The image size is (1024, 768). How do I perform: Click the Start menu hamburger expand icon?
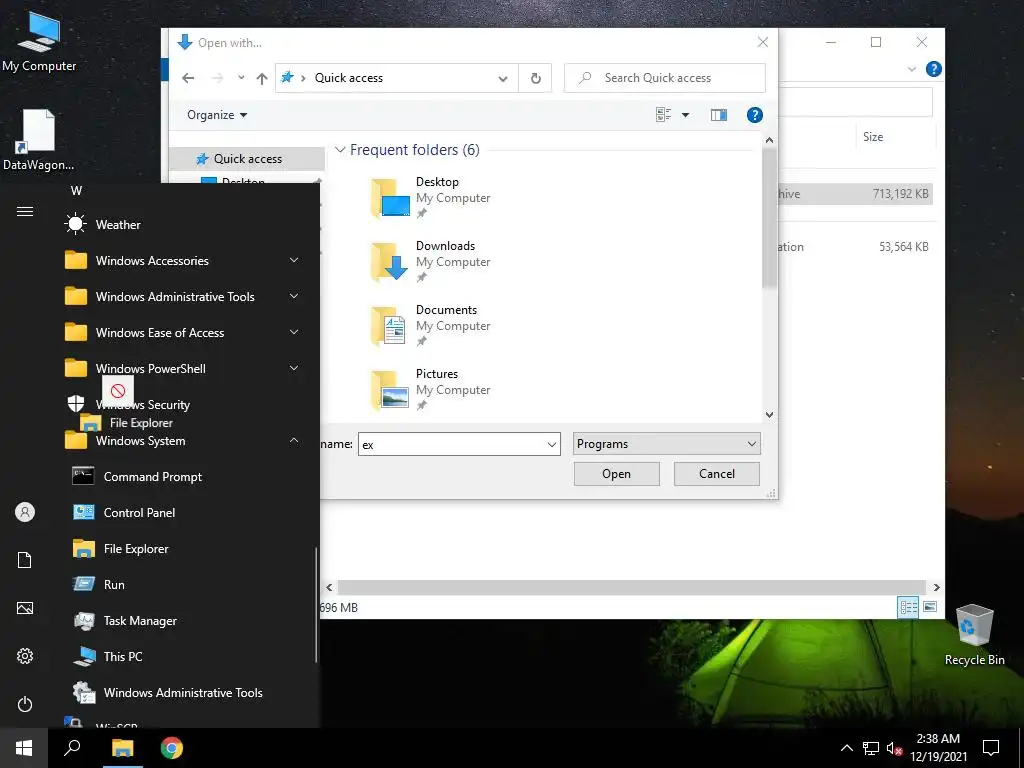click(x=25, y=211)
